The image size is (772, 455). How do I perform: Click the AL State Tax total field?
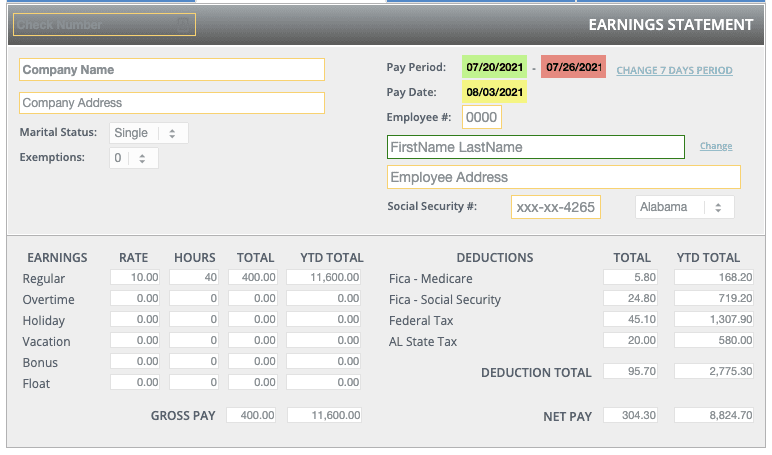tap(630, 340)
